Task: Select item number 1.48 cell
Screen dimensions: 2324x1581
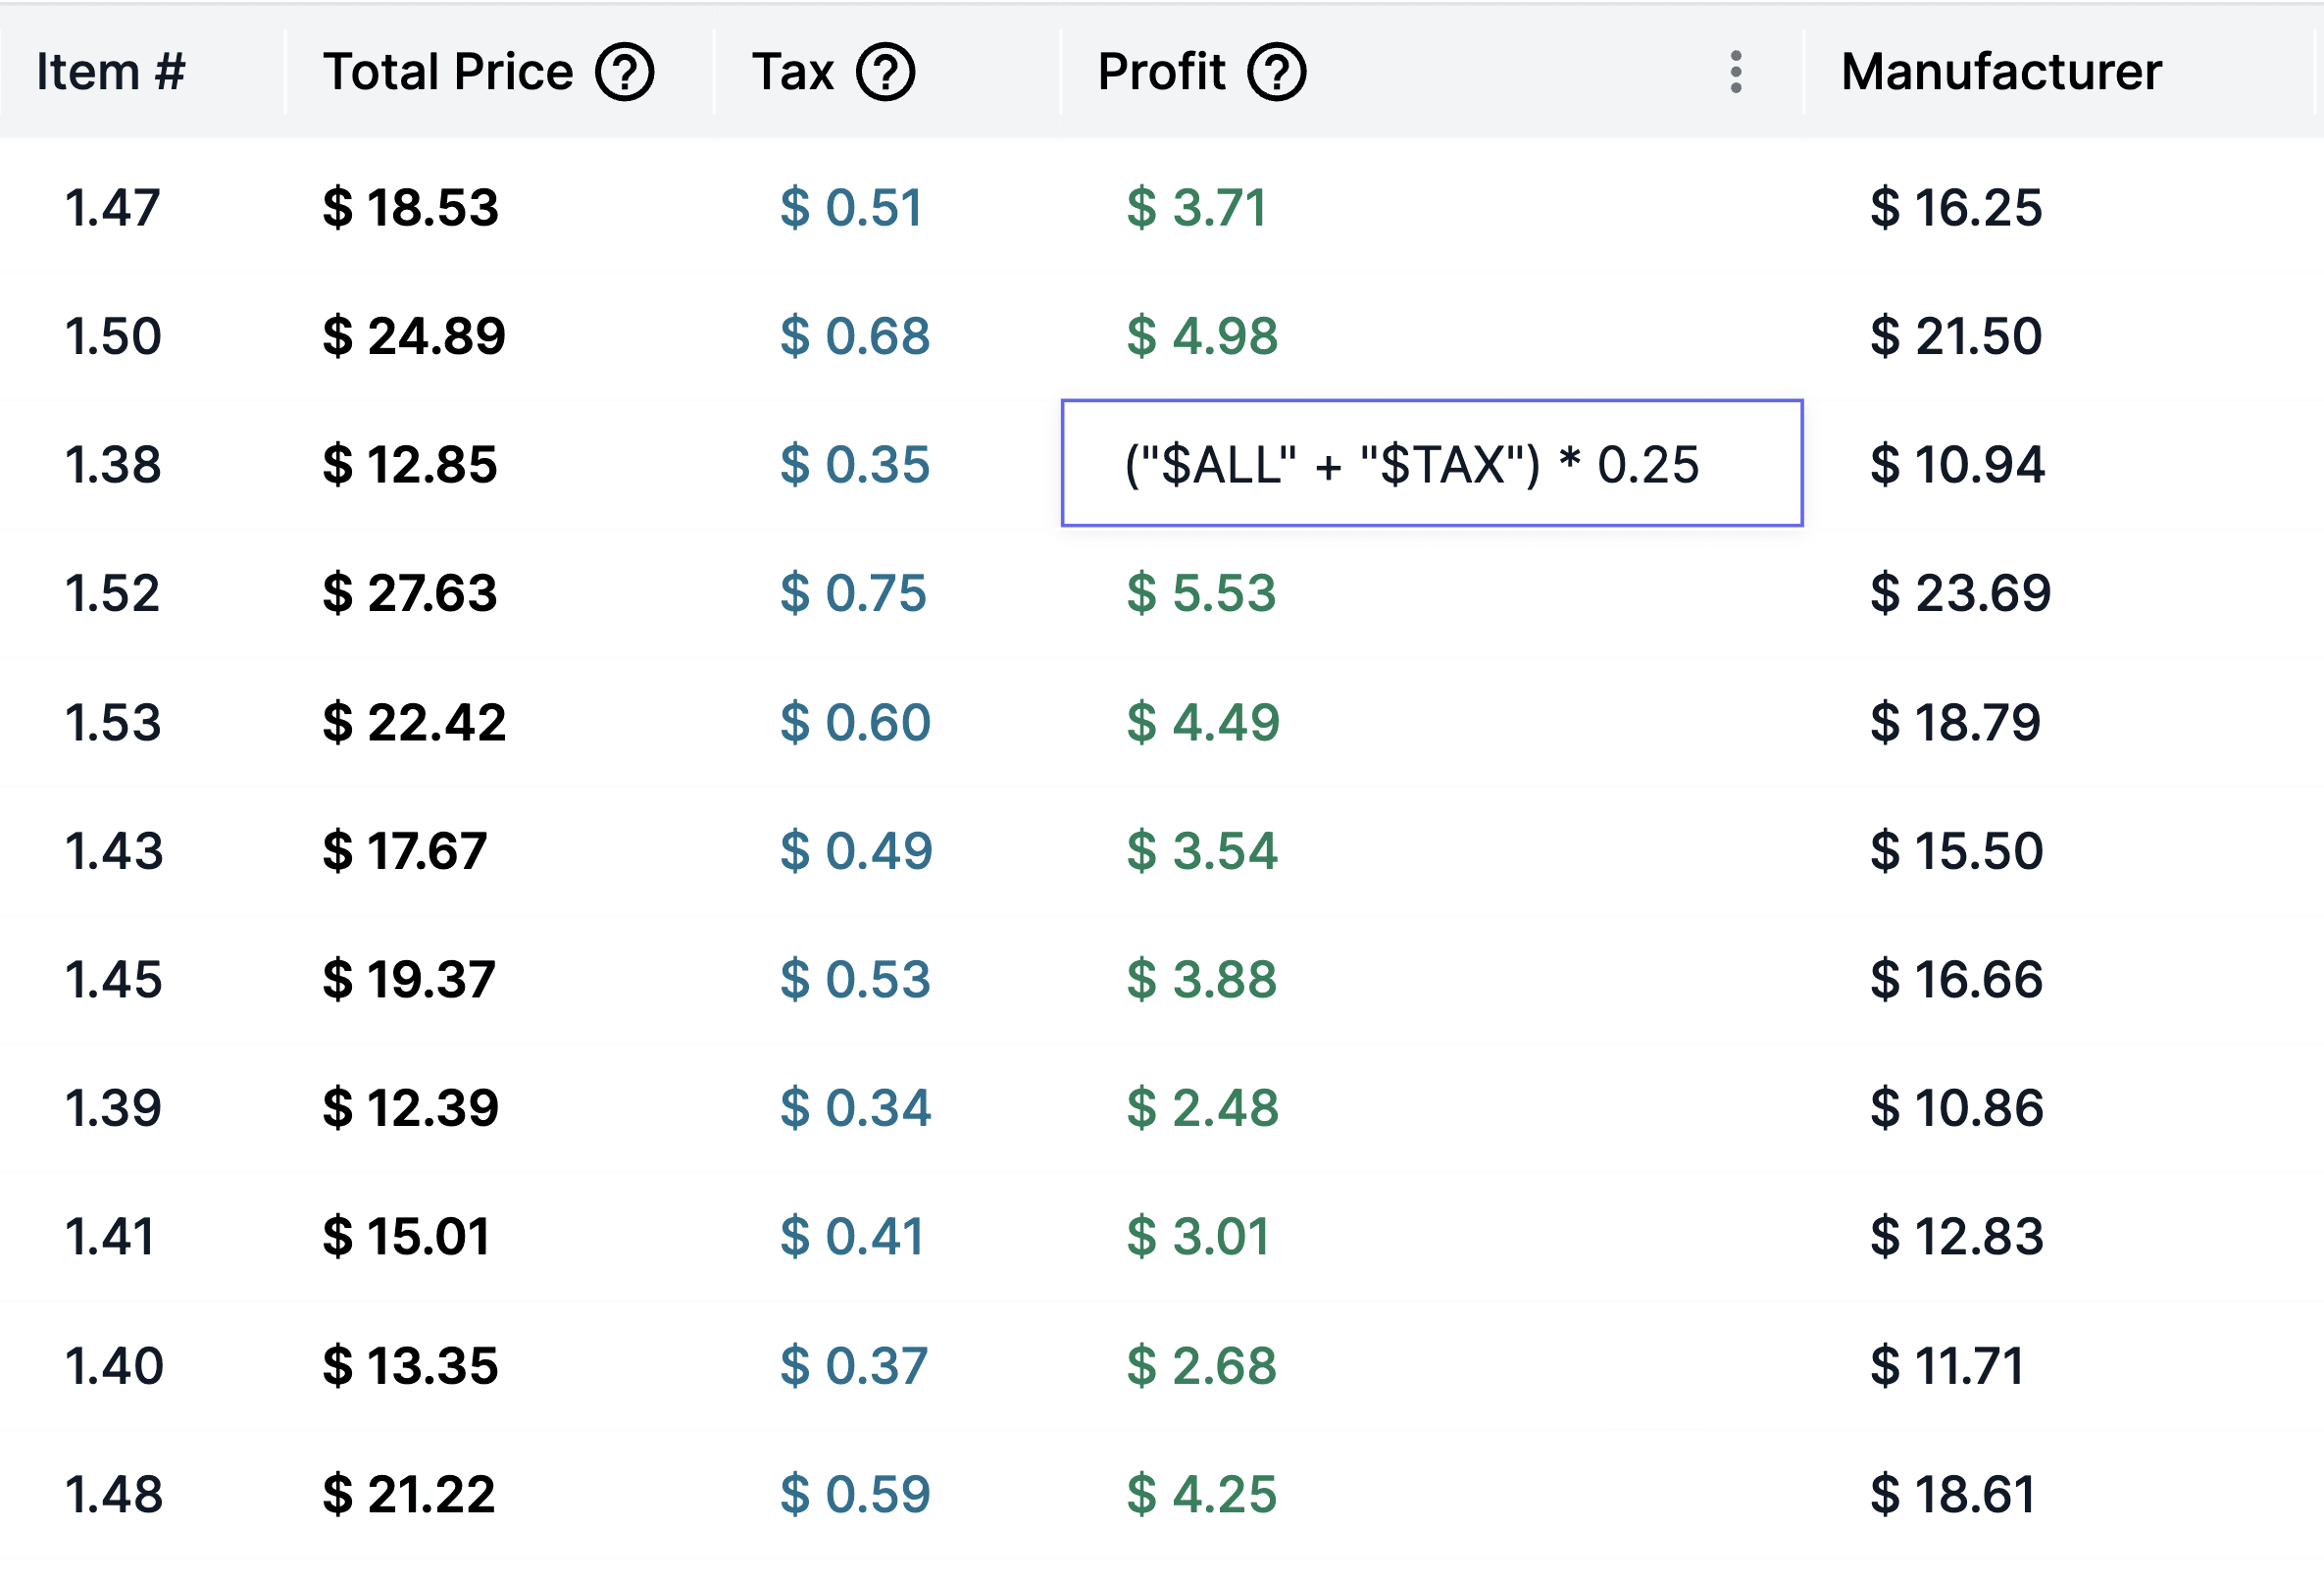Action: coord(113,1494)
